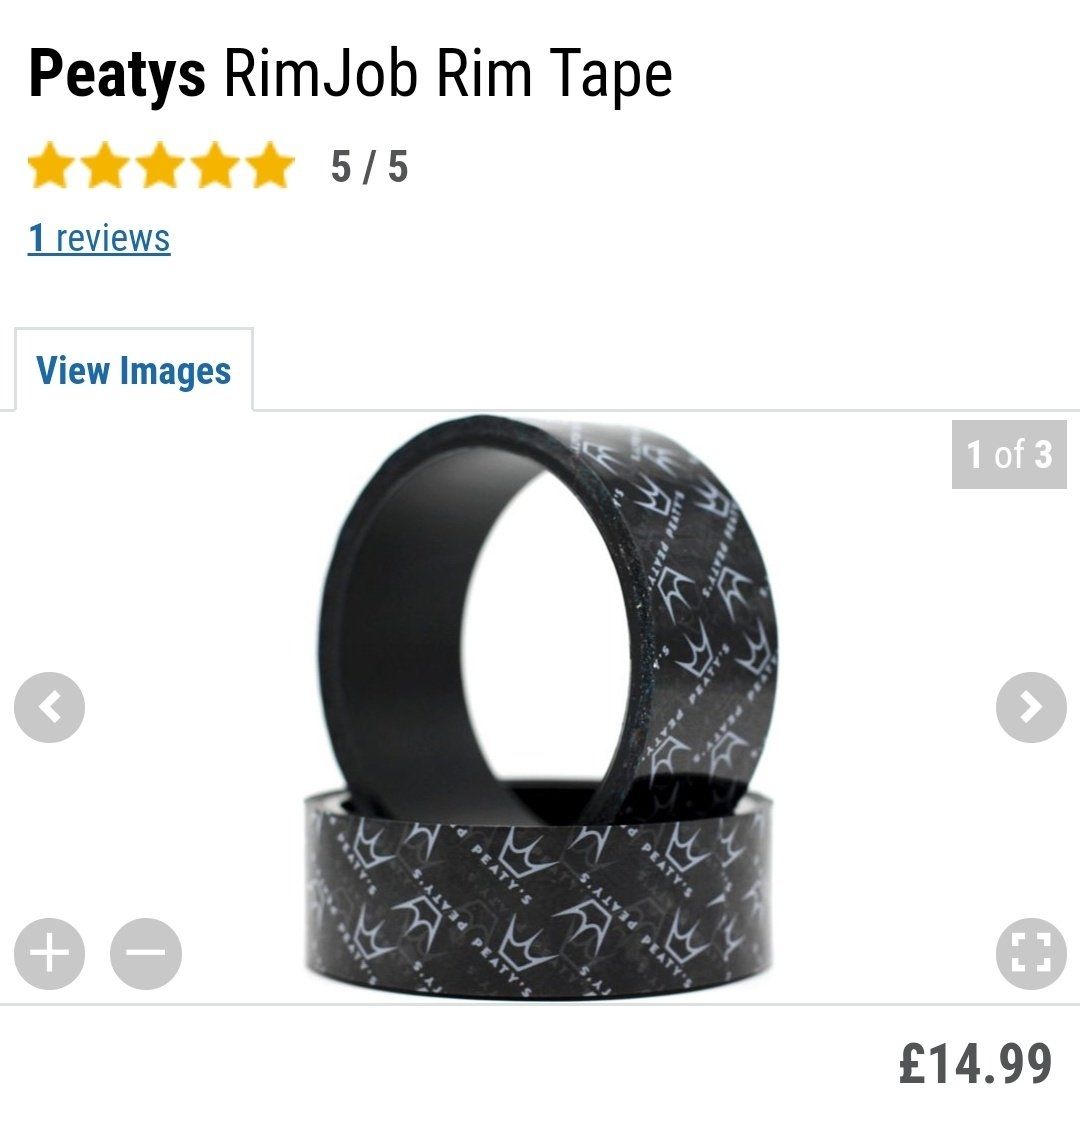Open fullscreen image view icon
The image size is (1080, 1125).
point(1031,954)
